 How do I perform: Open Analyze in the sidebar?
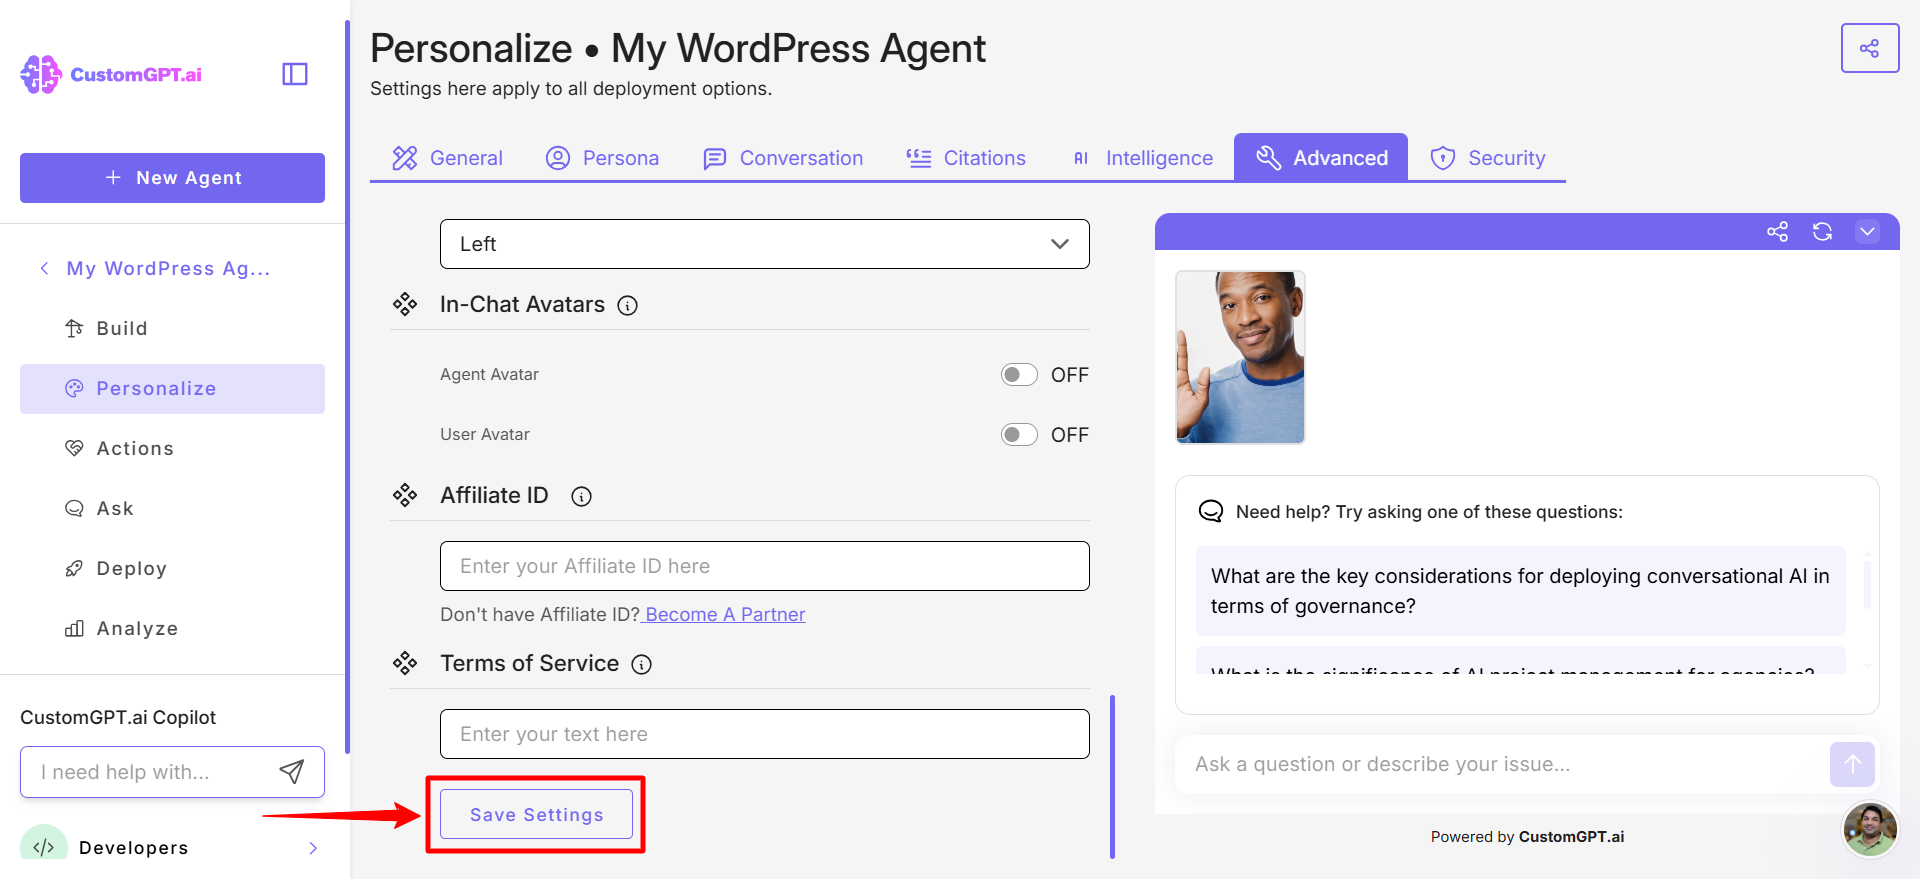tap(172, 629)
